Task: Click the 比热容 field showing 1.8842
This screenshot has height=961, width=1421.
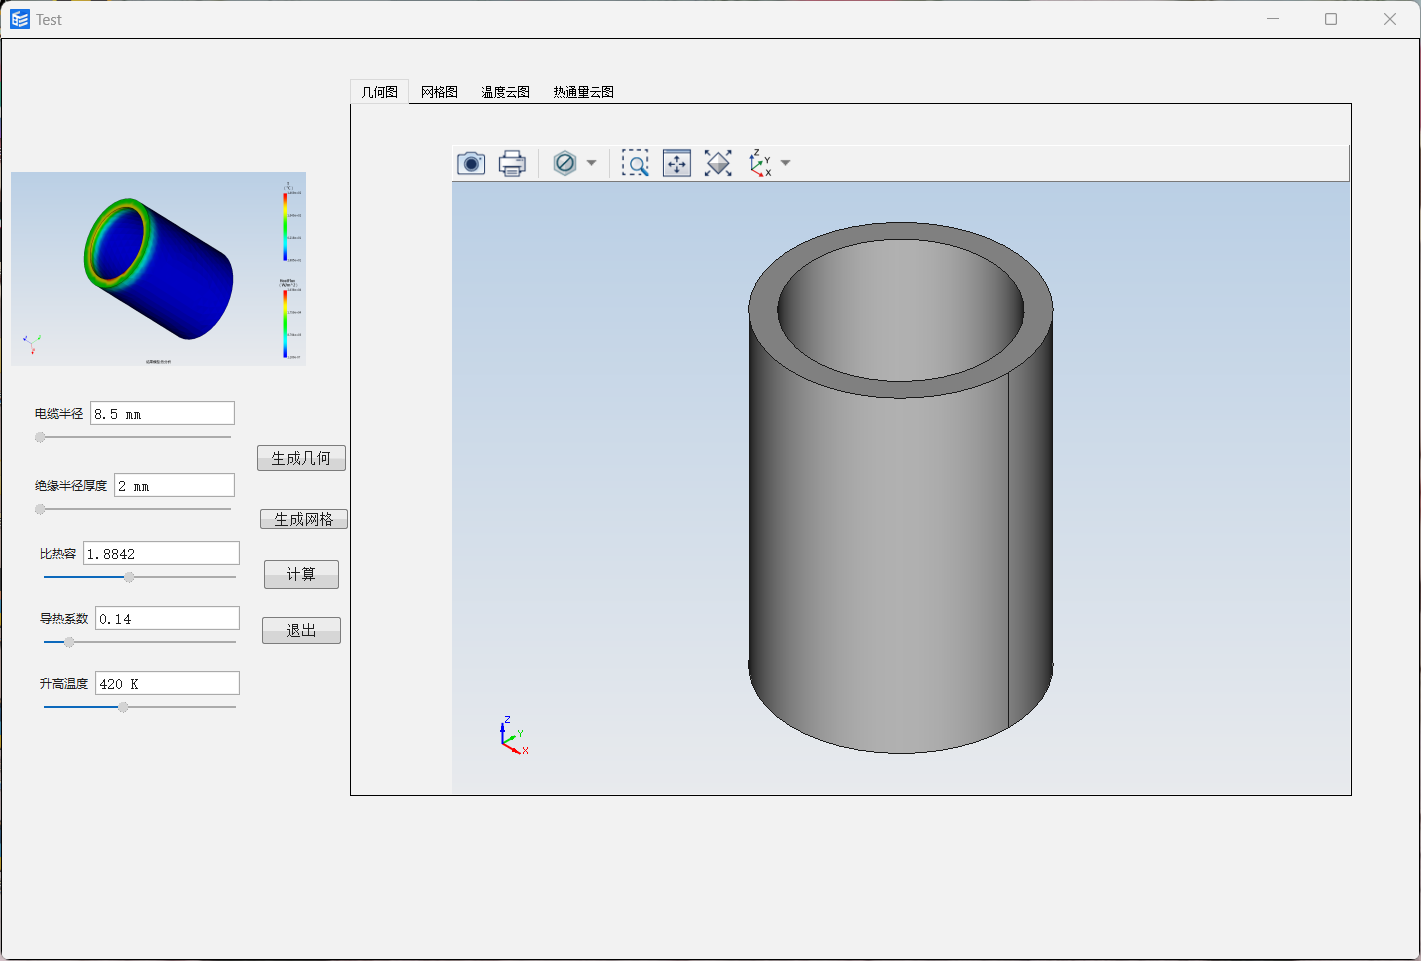Action: pos(161,553)
